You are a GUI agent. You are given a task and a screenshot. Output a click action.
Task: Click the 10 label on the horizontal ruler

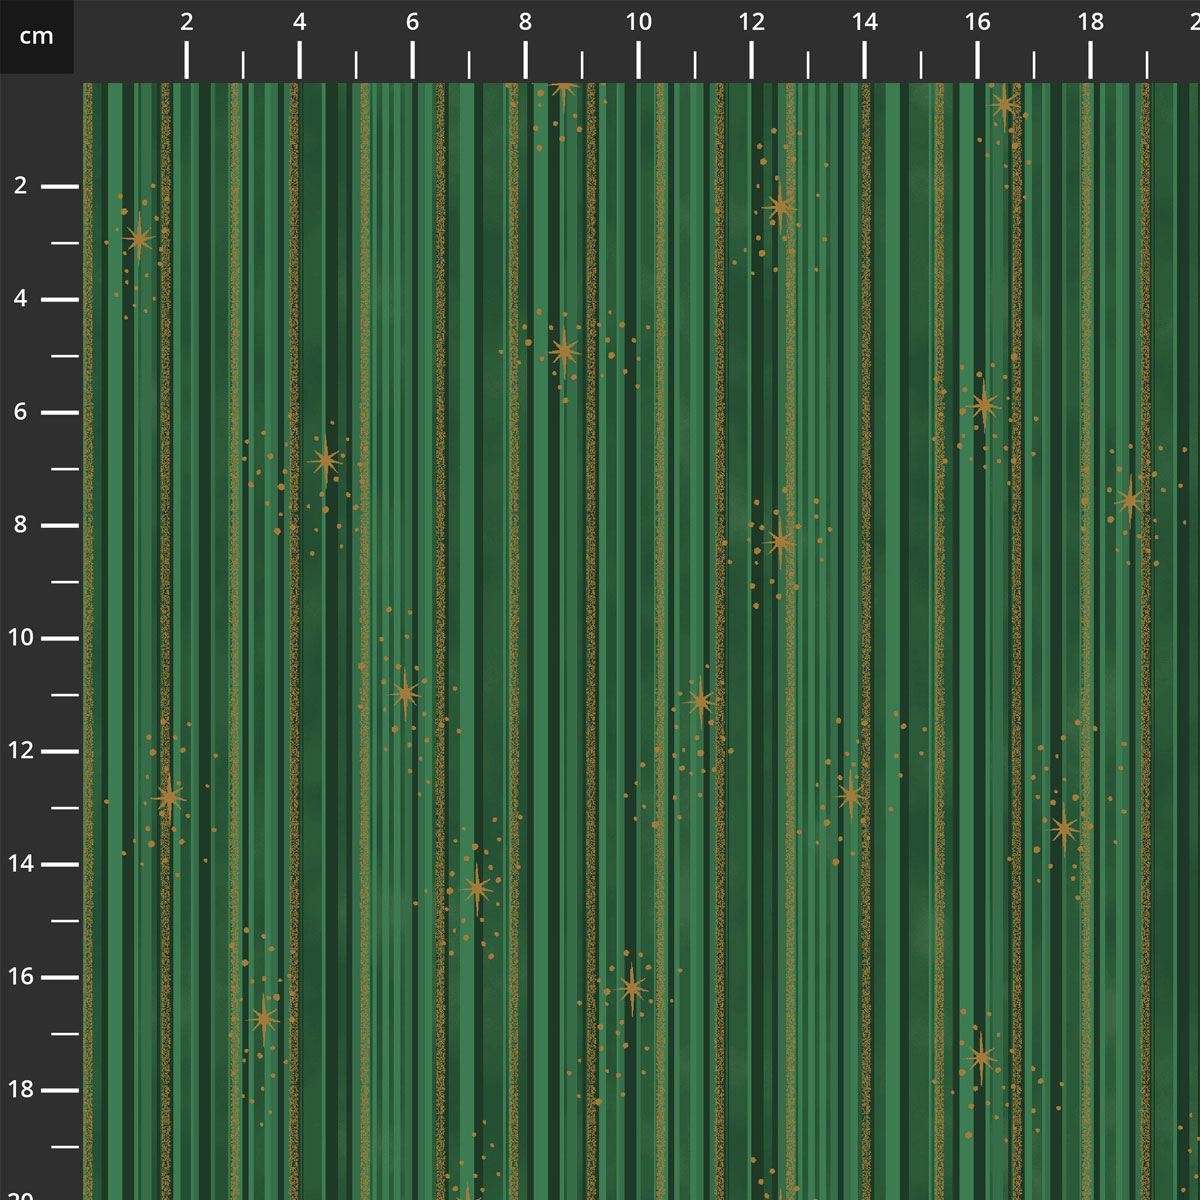tap(638, 23)
